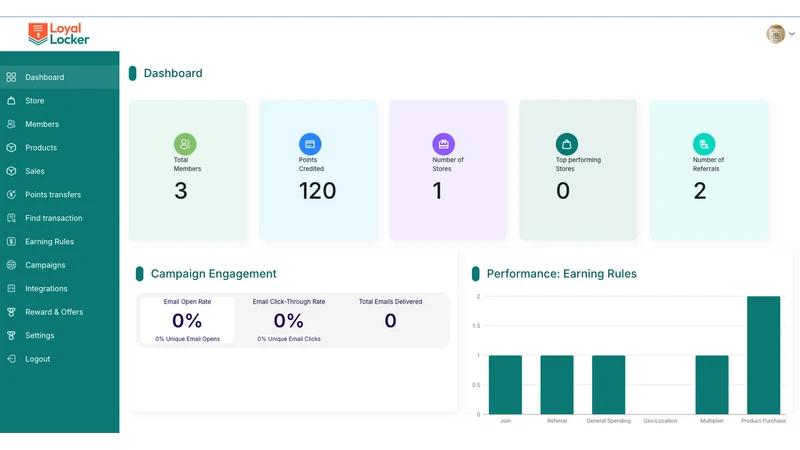Click the Geo-Location axis label
This screenshot has height=450, width=800.
tap(660, 421)
